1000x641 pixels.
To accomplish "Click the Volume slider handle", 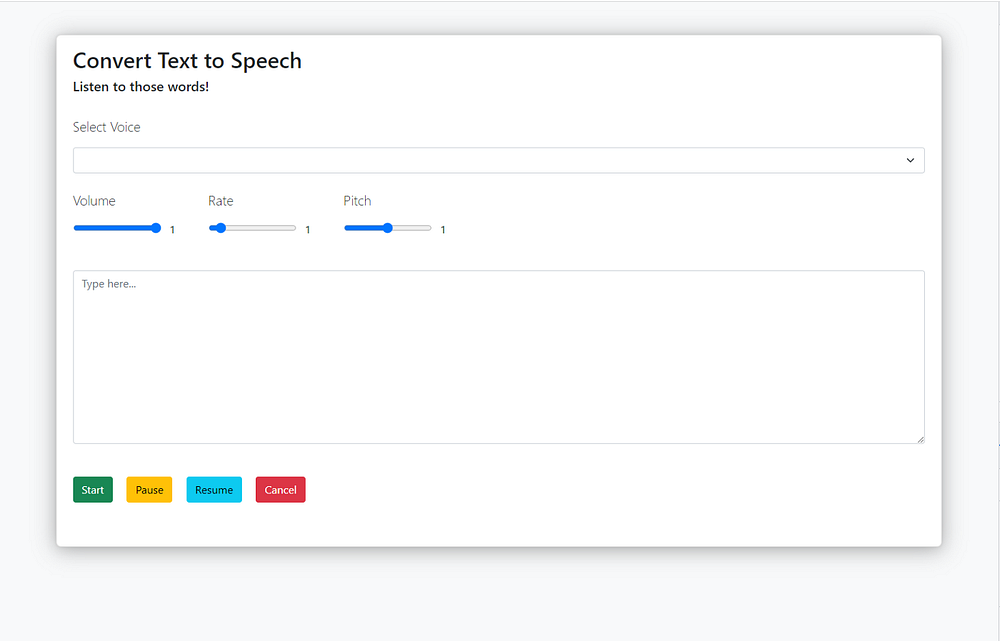I will 156,228.
